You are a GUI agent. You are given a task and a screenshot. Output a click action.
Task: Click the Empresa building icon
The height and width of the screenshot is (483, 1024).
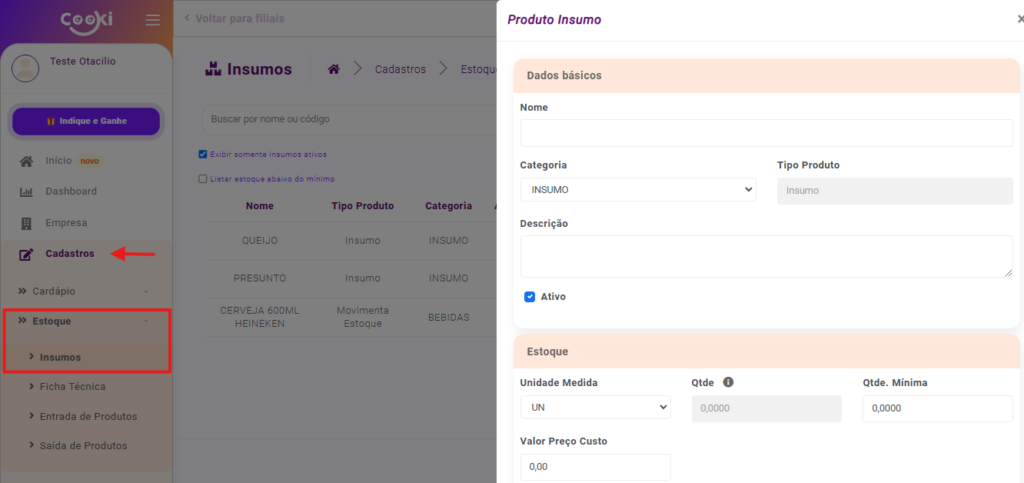27,223
